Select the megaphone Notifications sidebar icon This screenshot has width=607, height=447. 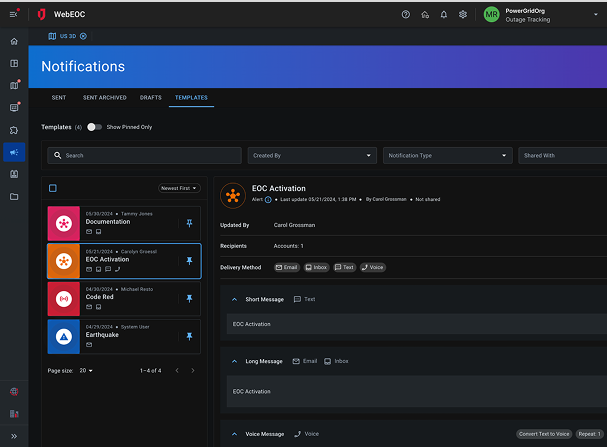tap(14, 152)
